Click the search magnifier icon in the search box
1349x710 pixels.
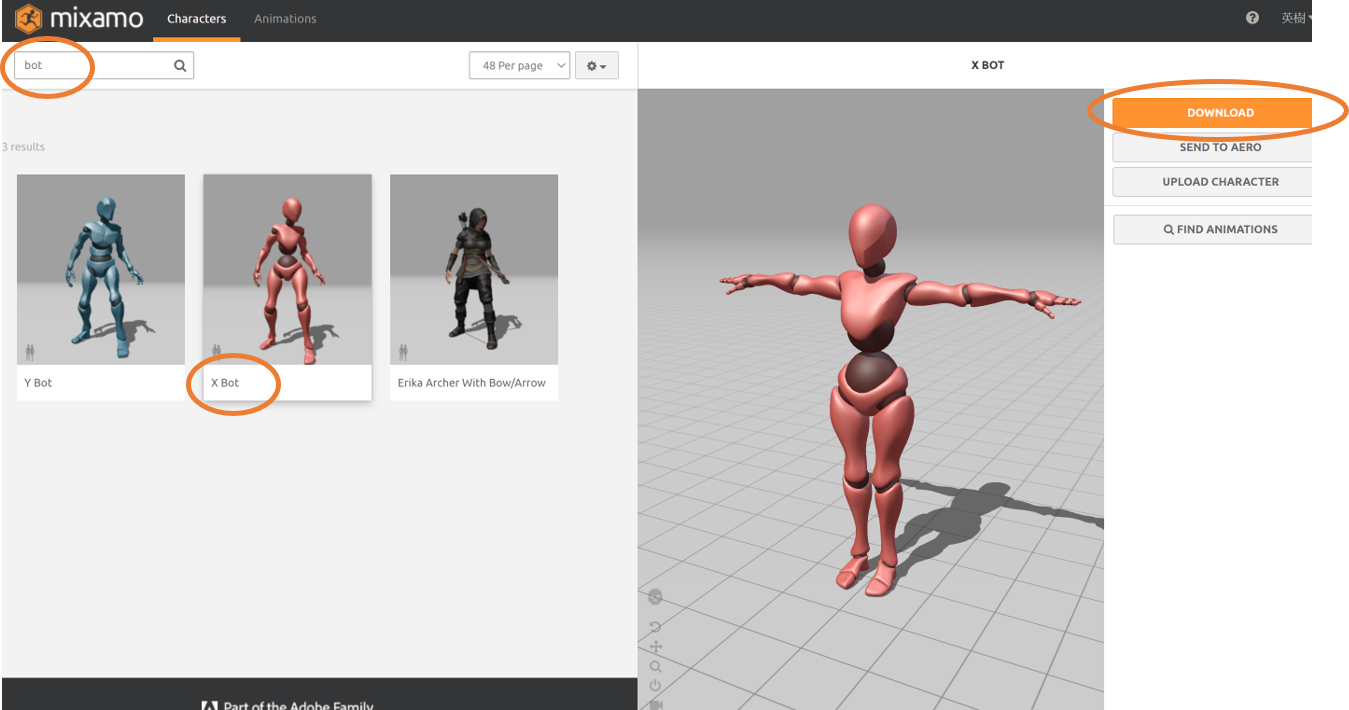[180, 66]
